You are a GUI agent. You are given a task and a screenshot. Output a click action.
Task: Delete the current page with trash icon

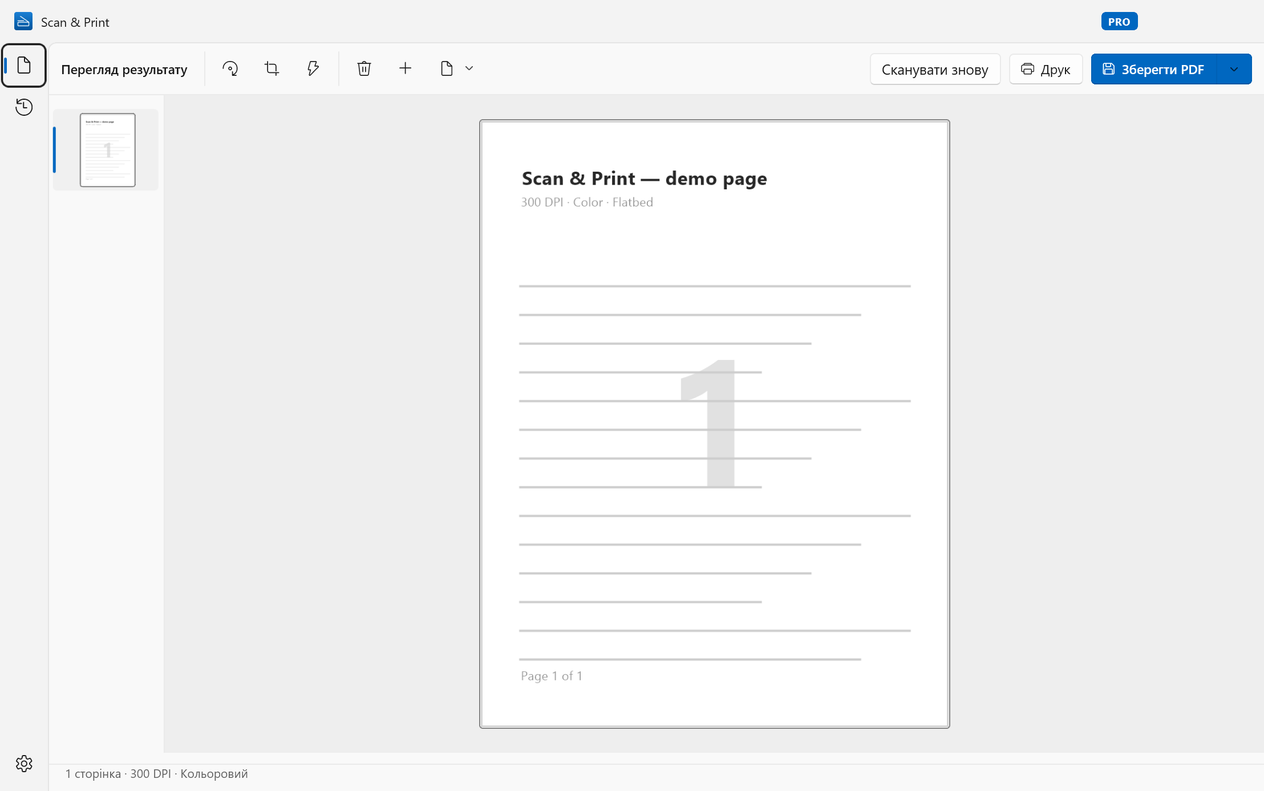click(x=364, y=69)
